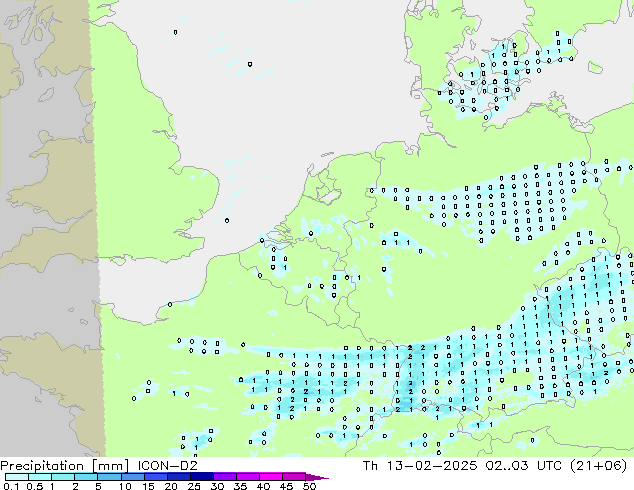
Task: Click the 0.1–0.5 mm legend color swatch
Action: click(x=17, y=477)
